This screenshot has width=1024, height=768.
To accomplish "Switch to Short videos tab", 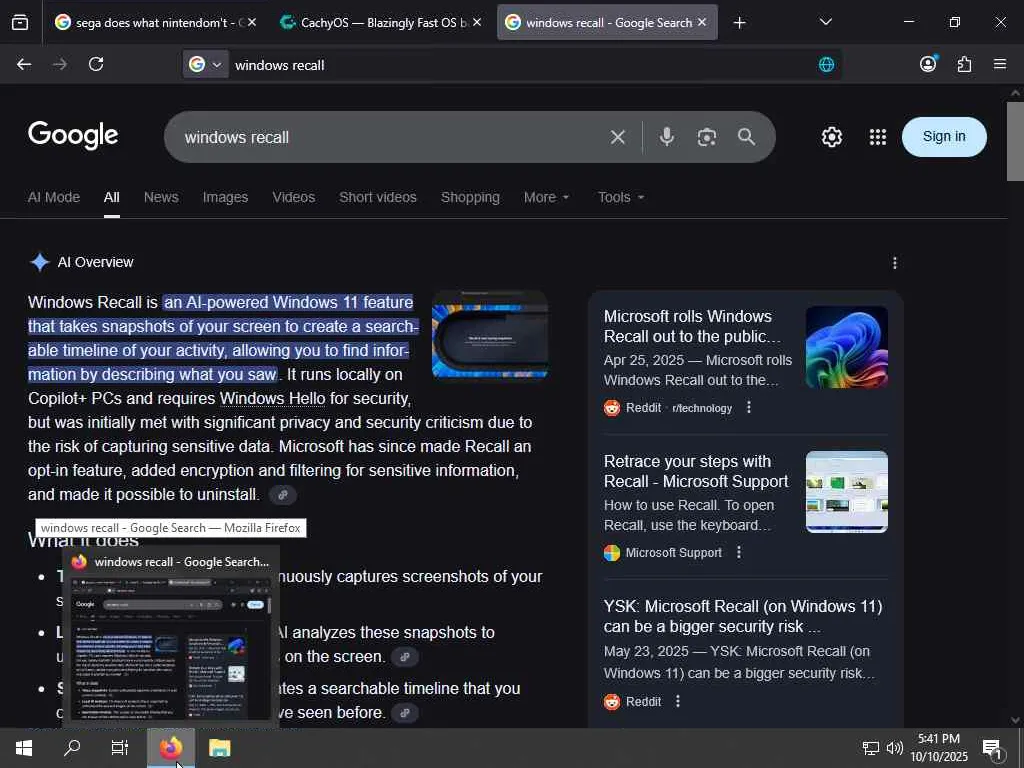I will point(377,197).
